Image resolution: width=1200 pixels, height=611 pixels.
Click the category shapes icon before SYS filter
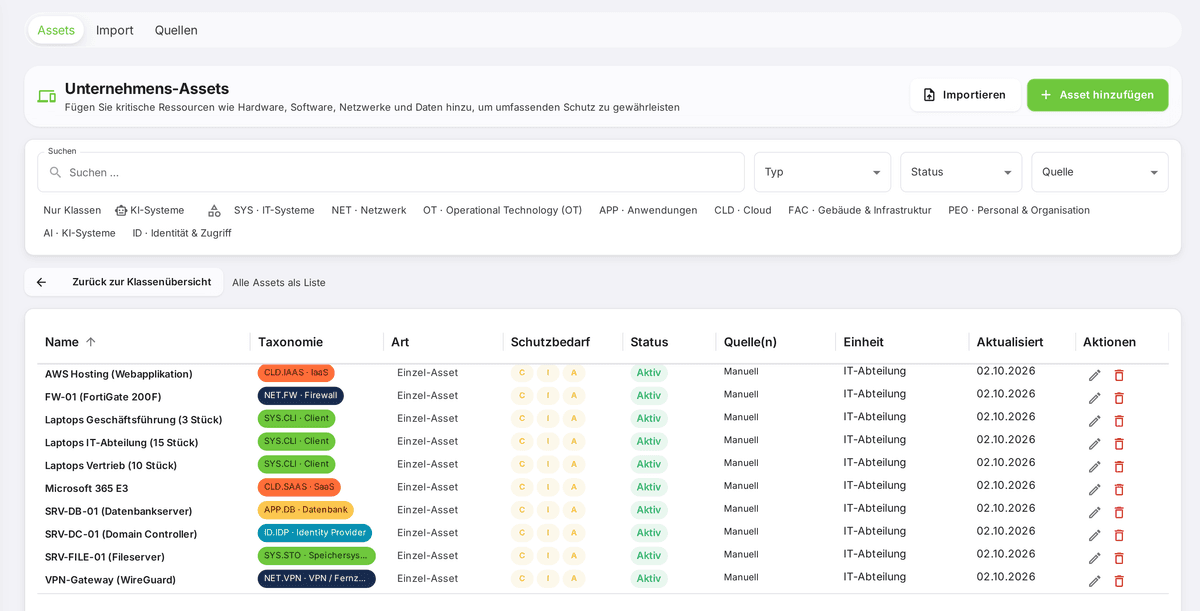point(214,211)
